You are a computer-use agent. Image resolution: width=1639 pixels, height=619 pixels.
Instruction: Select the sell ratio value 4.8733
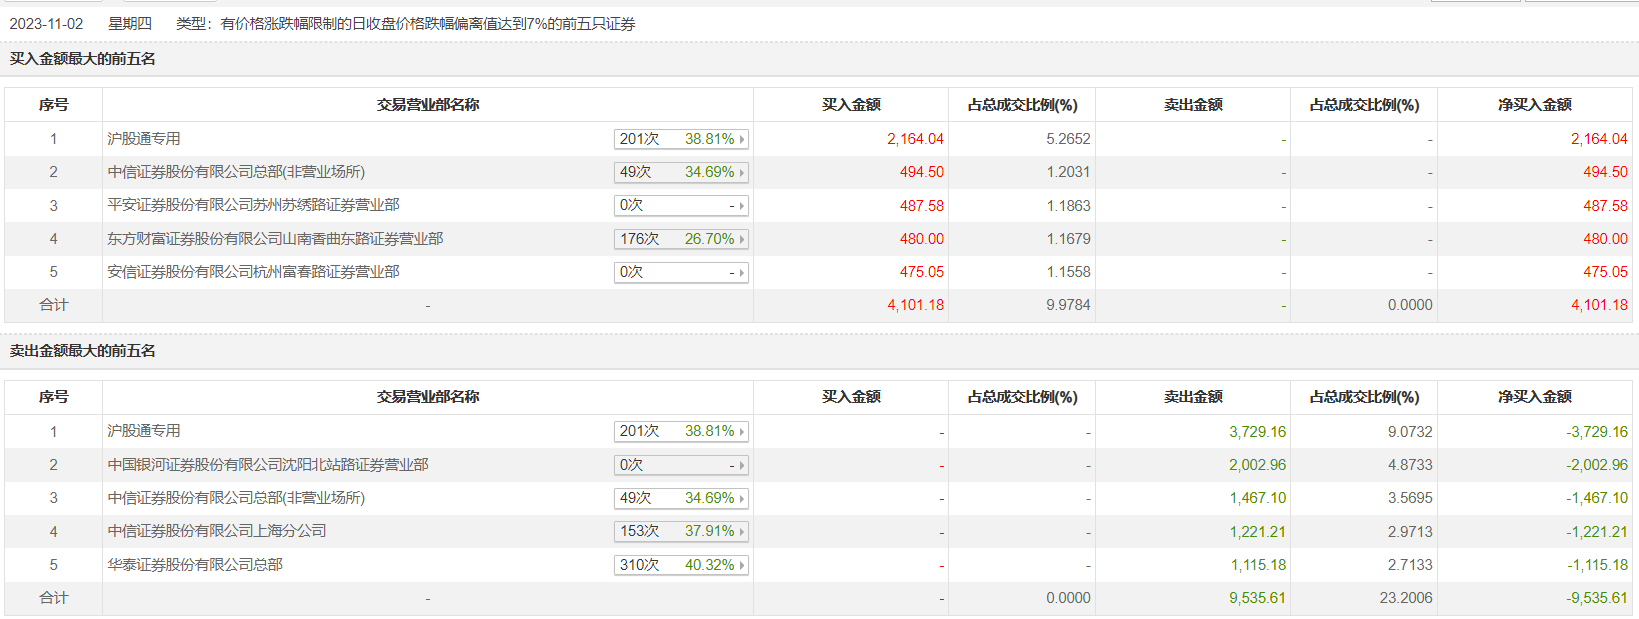(x=1410, y=465)
